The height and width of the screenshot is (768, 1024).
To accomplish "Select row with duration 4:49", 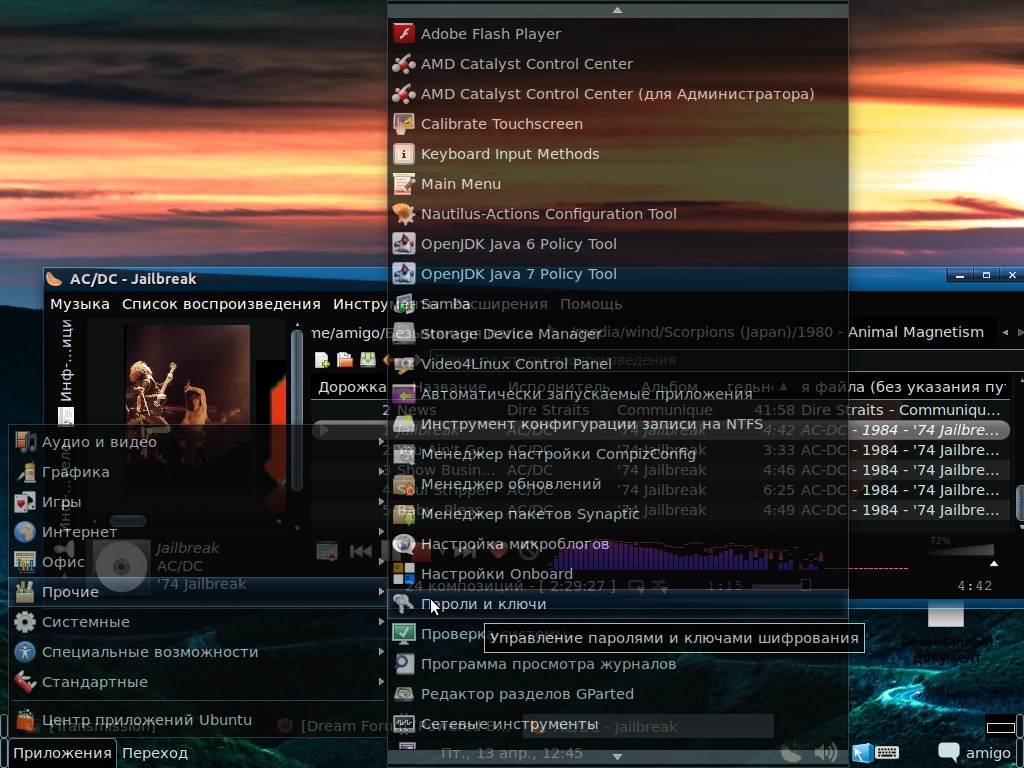I will 660,511.
